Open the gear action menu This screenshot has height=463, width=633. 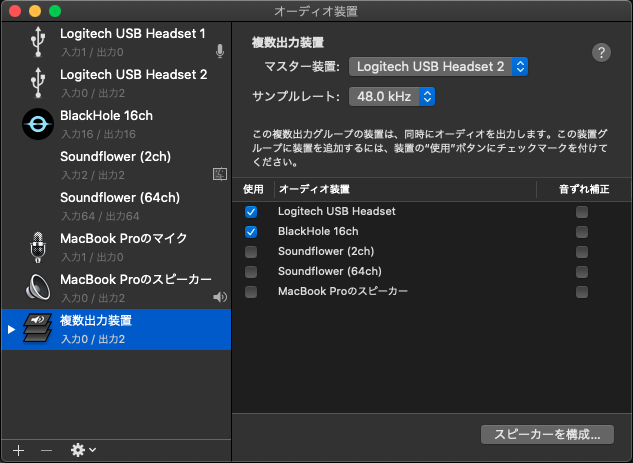click(x=83, y=450)
